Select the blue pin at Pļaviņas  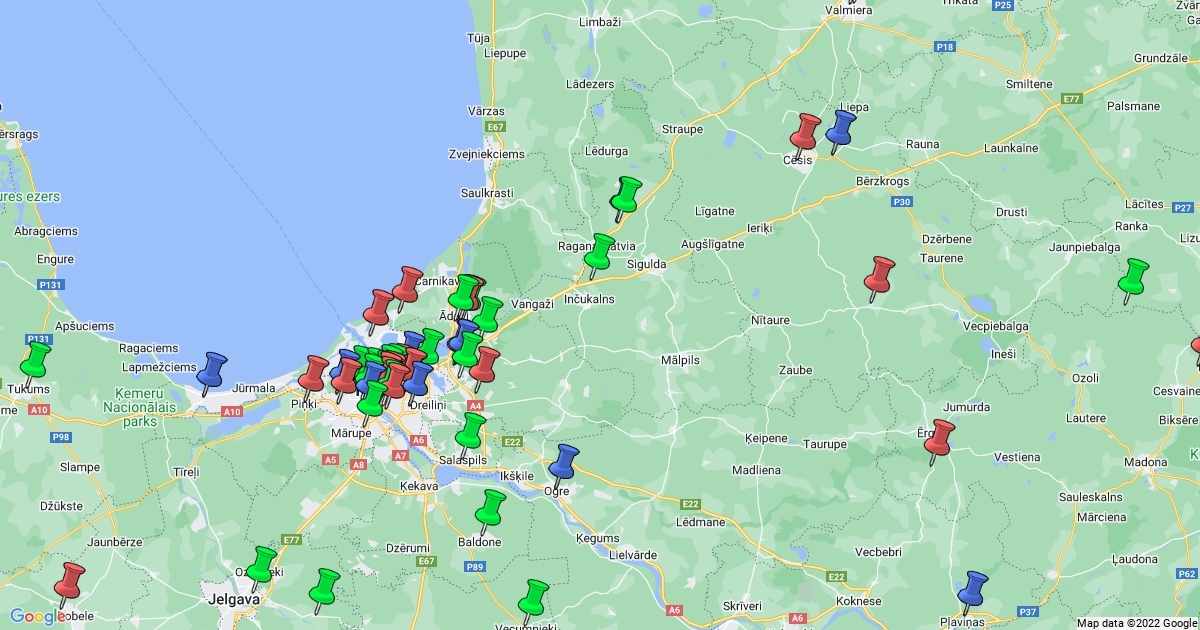coord(972,591)
